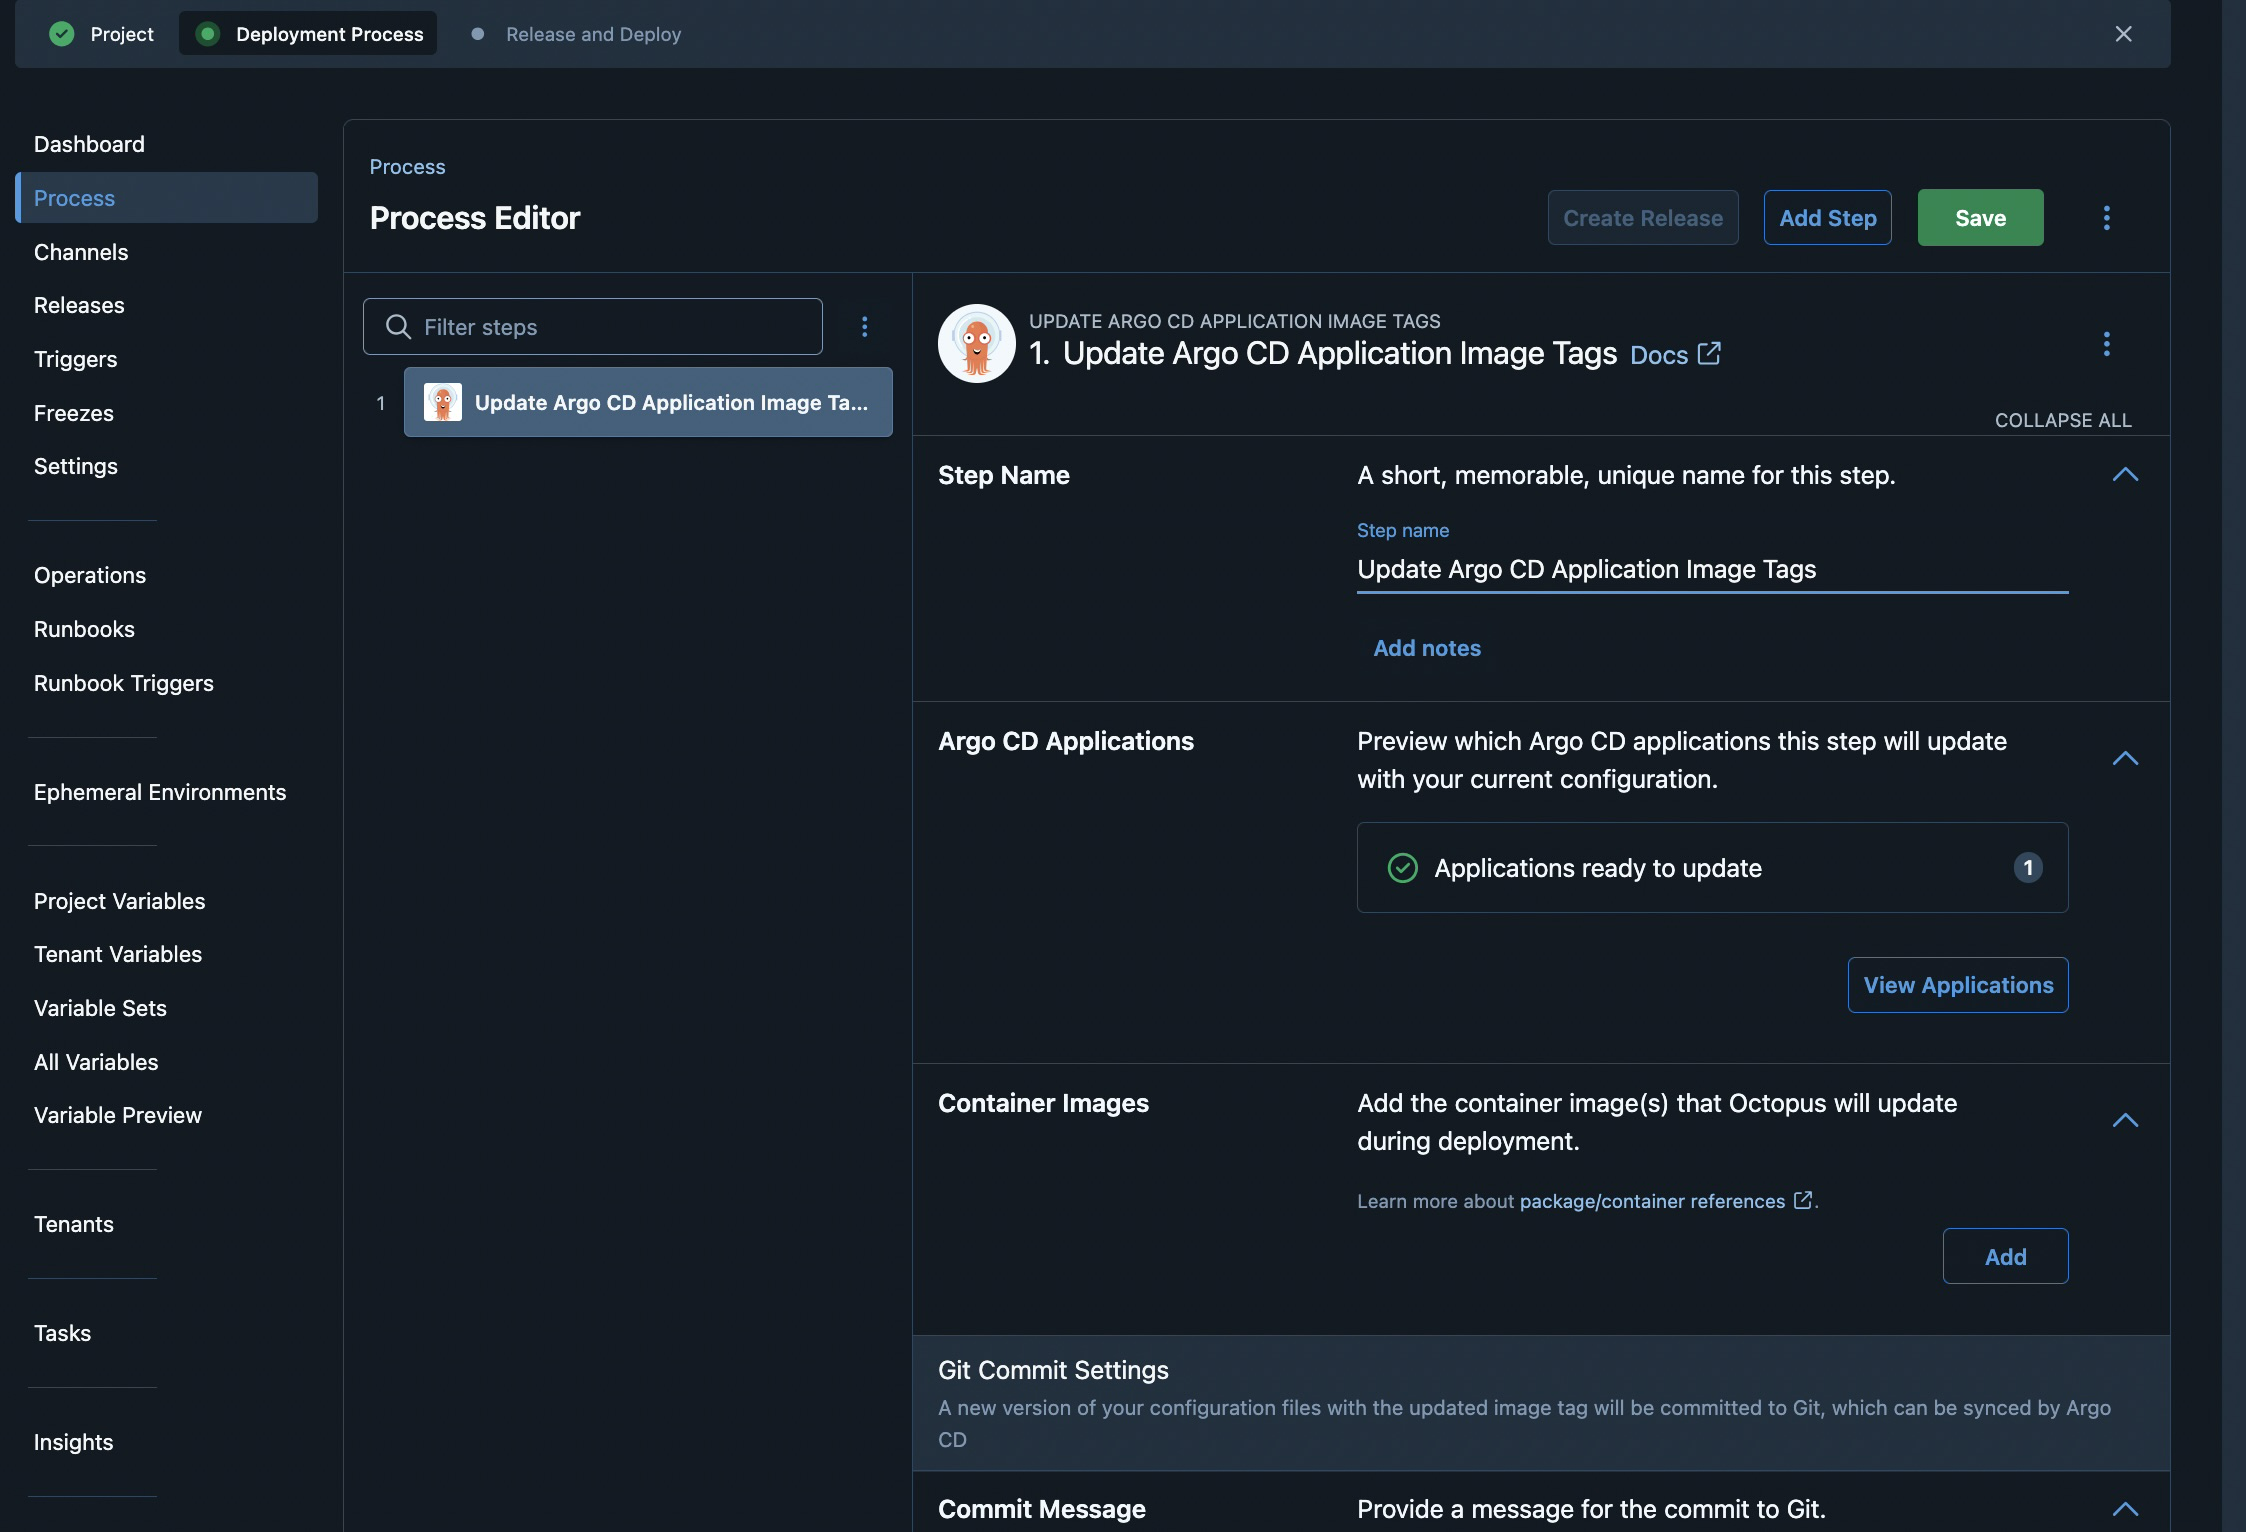Collapse the Step Name section
Image resolution: width=2246 pixels, height=1532 pixels.
click(x=2125, y=475)
